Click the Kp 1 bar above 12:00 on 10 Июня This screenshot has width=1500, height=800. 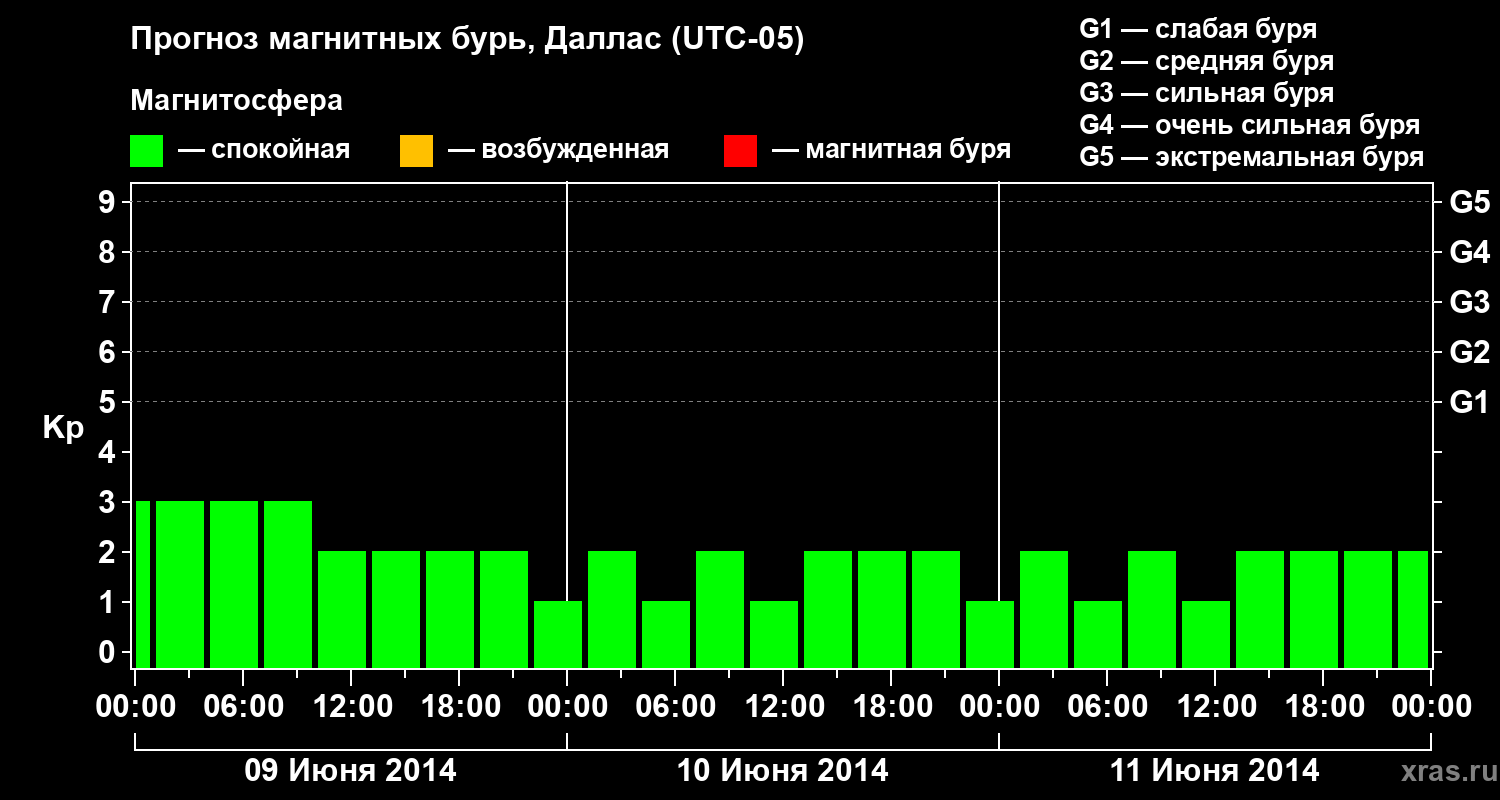[774, 634]
